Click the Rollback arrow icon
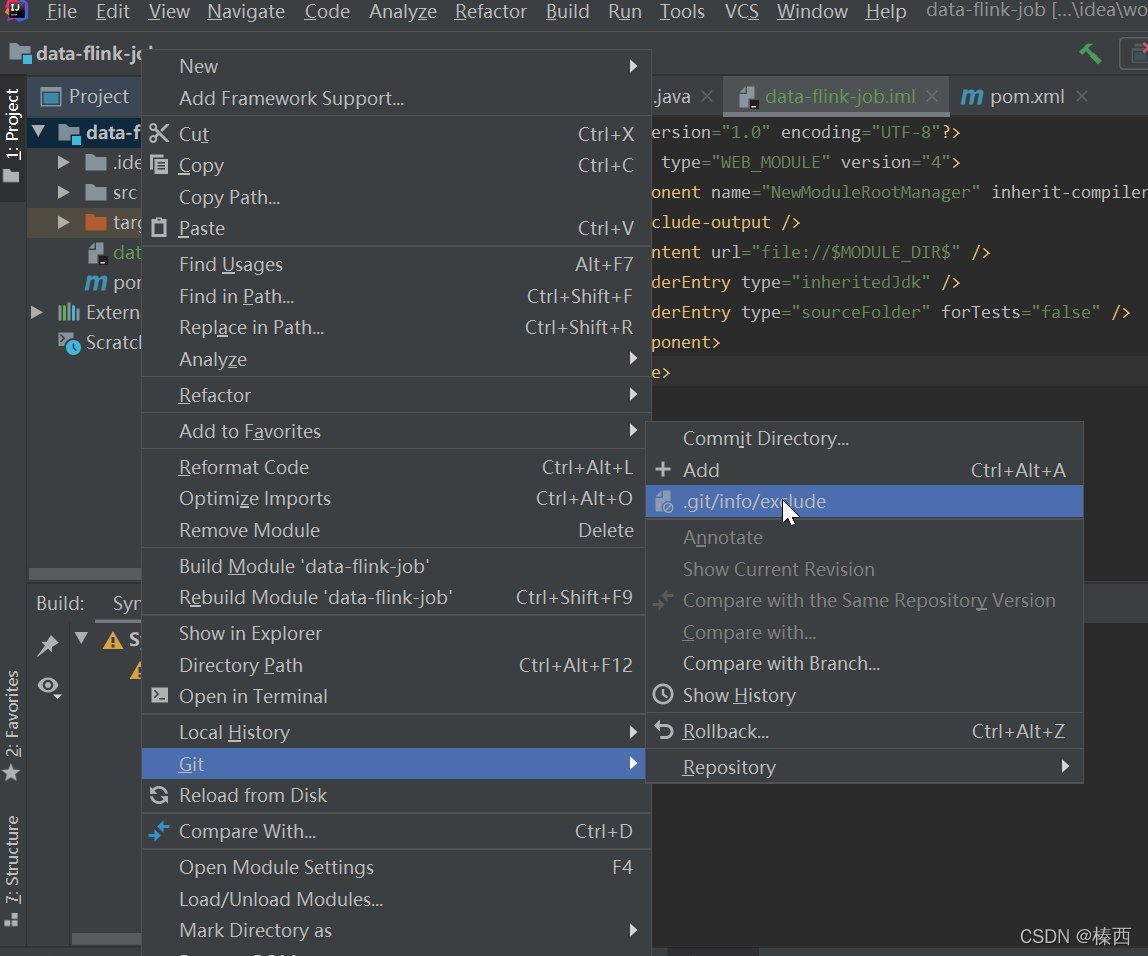This screenshot has width=1148, height=956. (663, 731)
